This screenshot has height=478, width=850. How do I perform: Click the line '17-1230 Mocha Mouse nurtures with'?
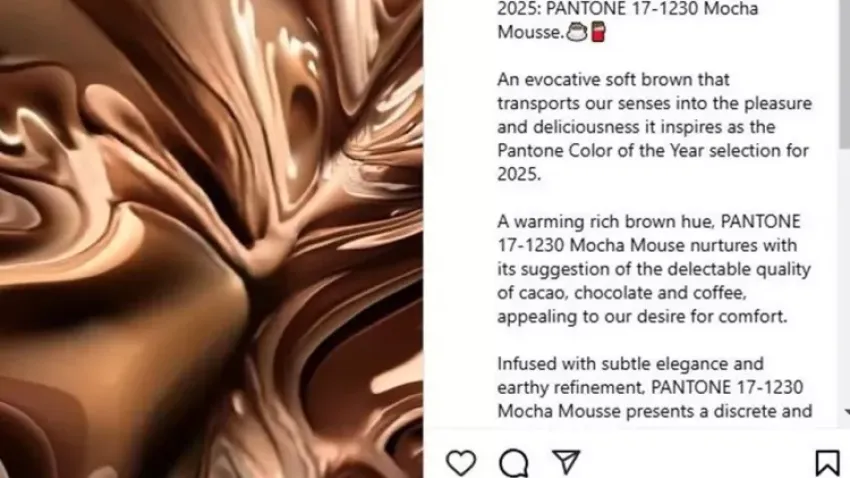point(647,246)
